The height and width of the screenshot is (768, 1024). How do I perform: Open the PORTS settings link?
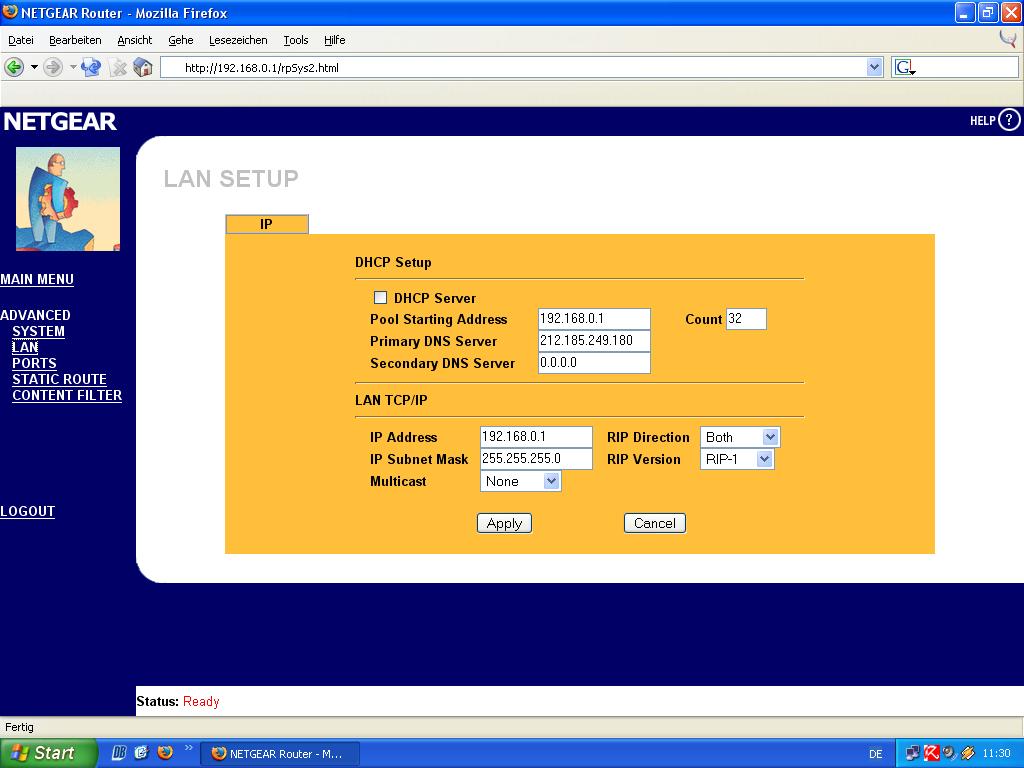point(35,363)
